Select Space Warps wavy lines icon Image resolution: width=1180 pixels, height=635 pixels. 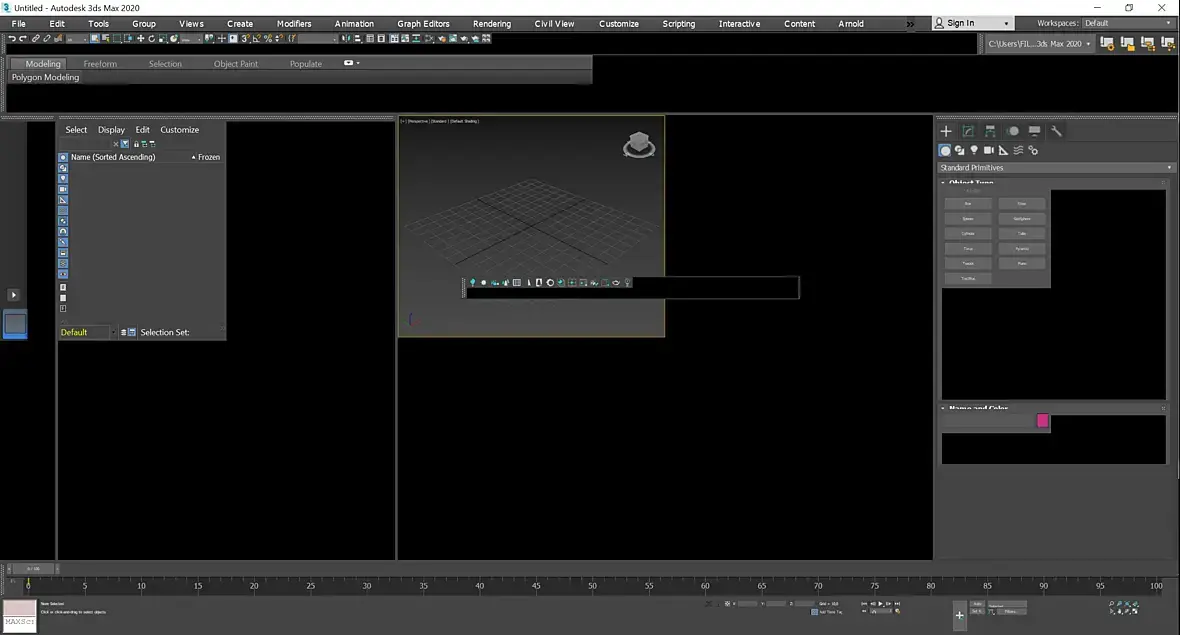coord(1018,150)
